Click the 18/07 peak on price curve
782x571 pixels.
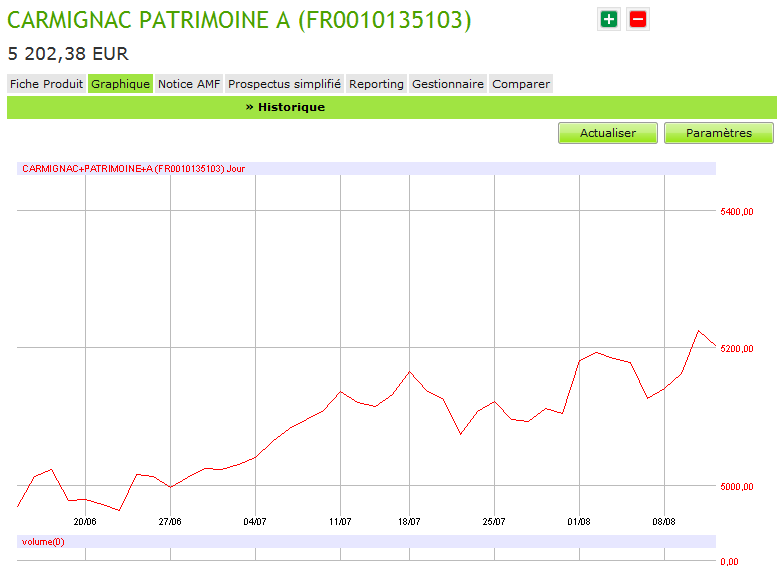[x=409, y=372]
